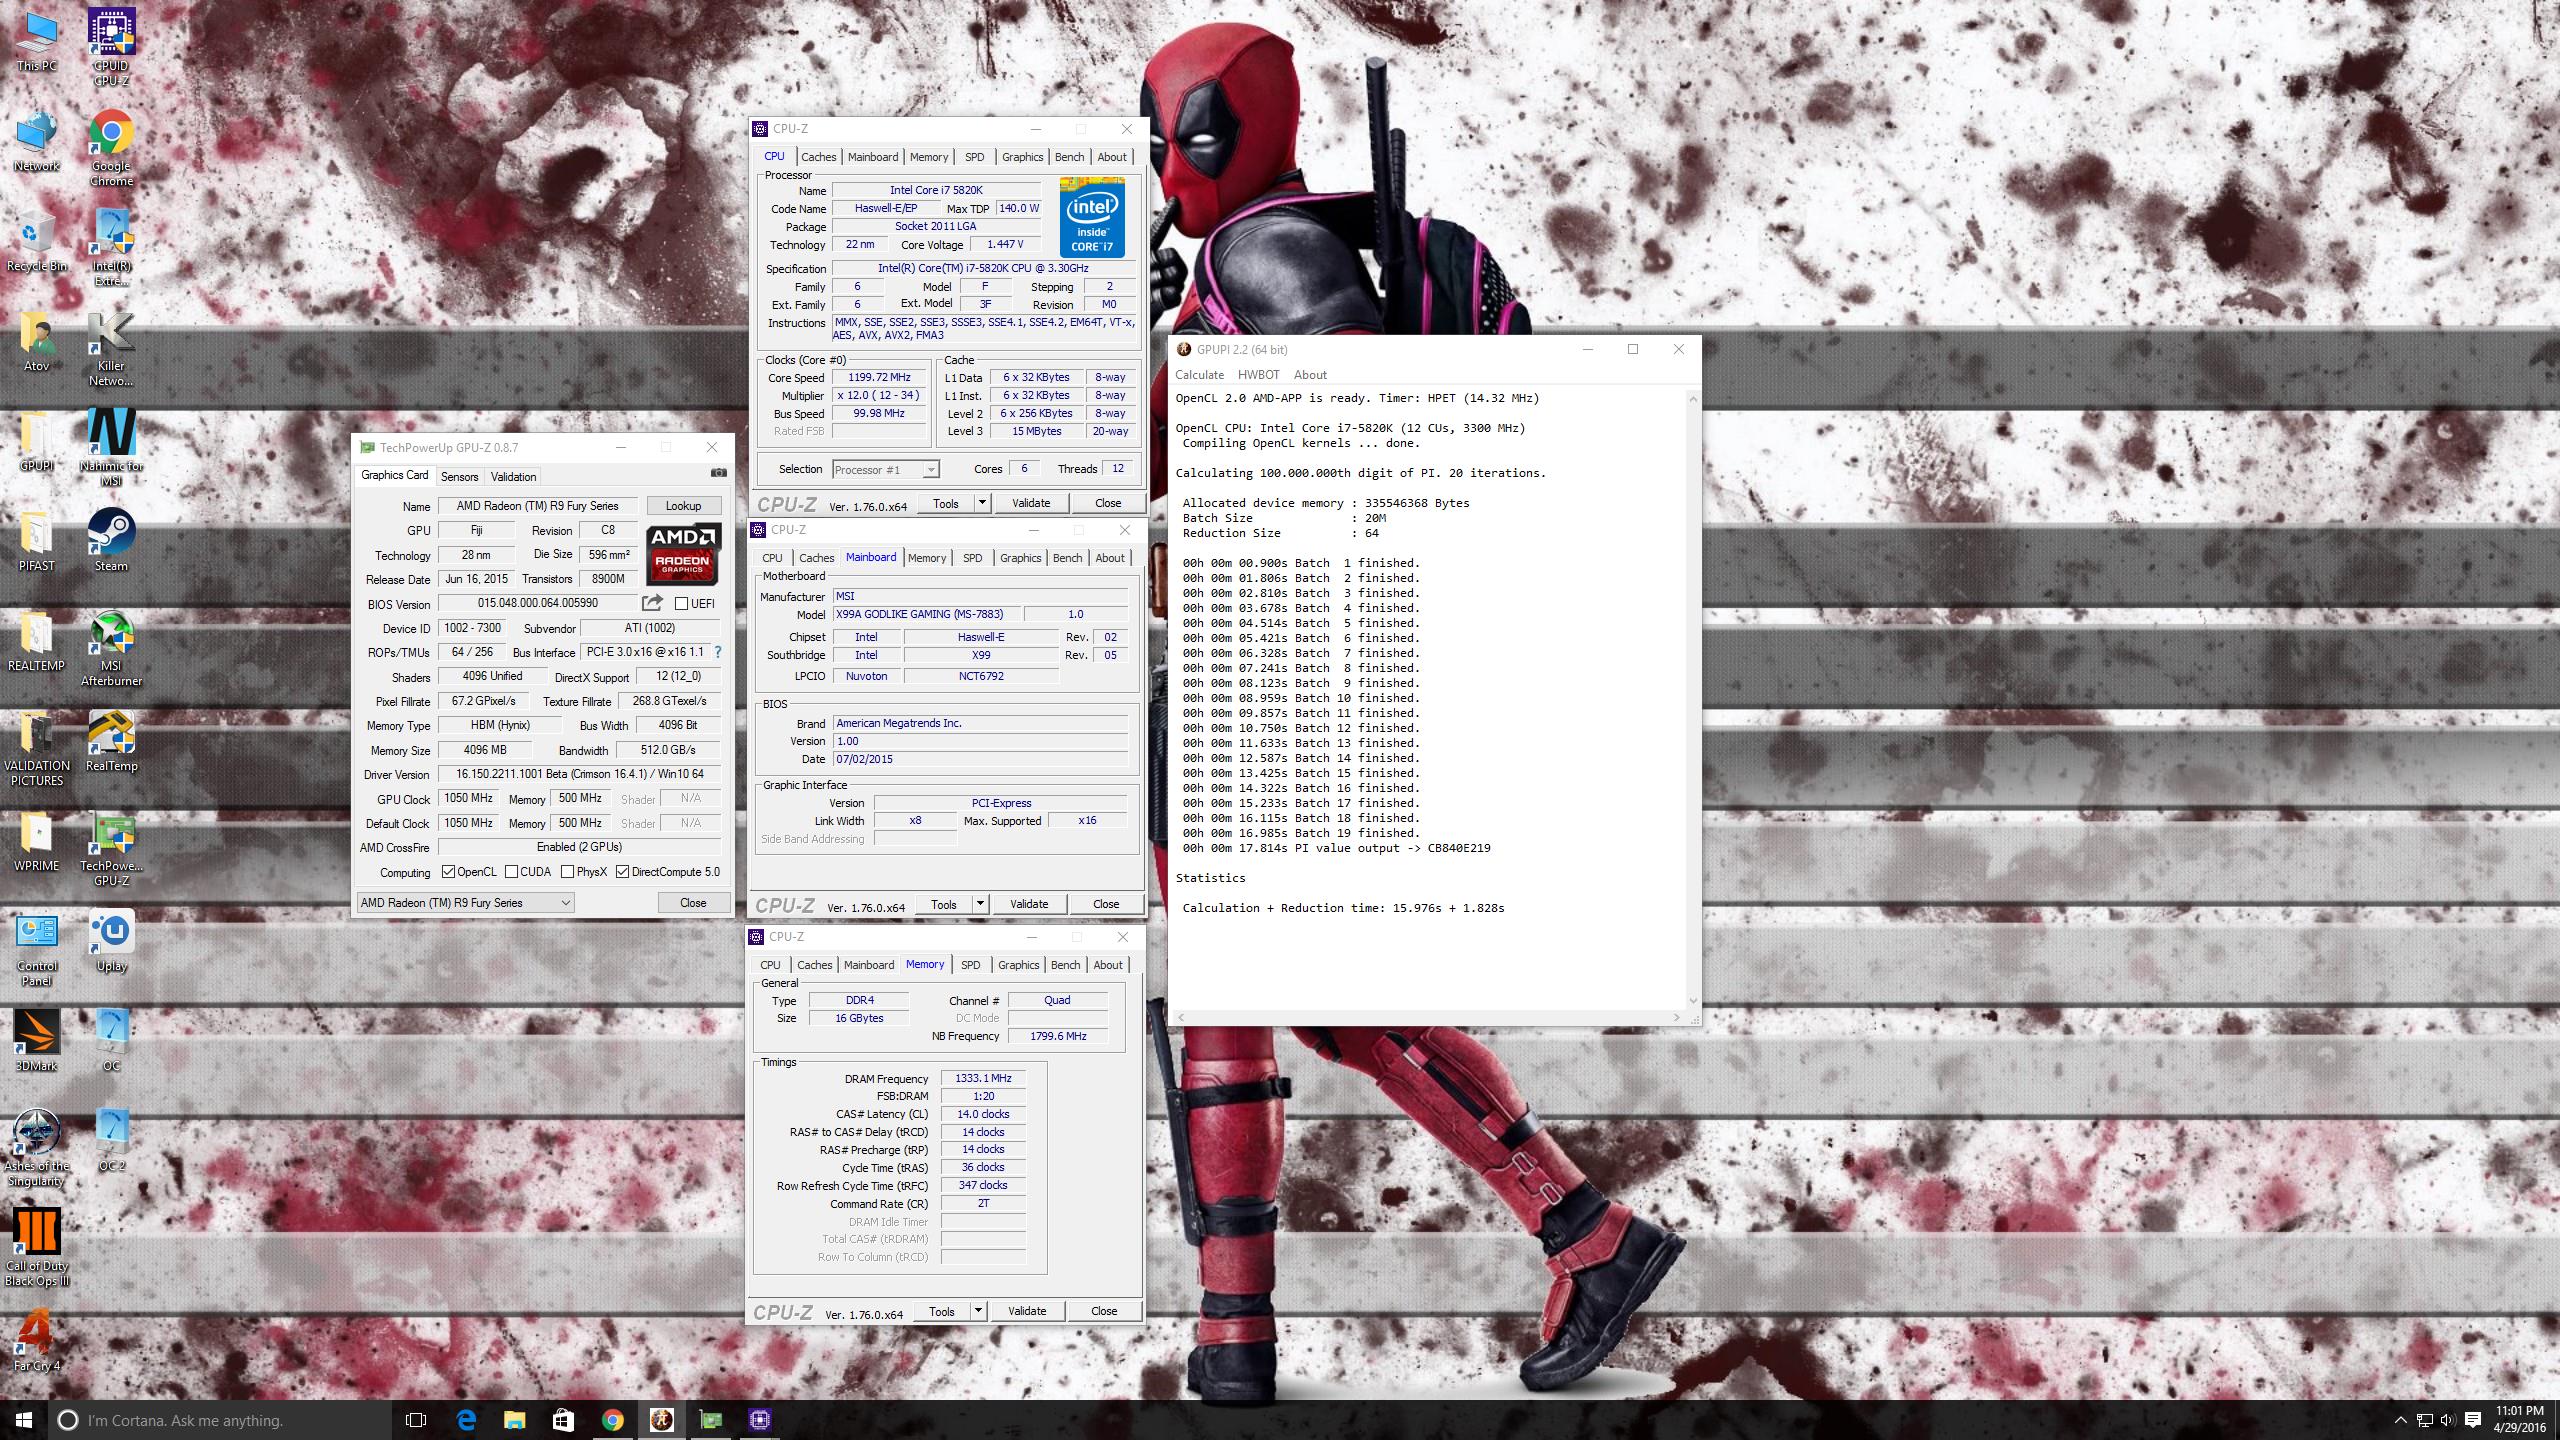Screen dimensions: 2560x1440
Task: Click the GPUPI horizontal scrollbar right arrow
Action: click(1677, 1017)
